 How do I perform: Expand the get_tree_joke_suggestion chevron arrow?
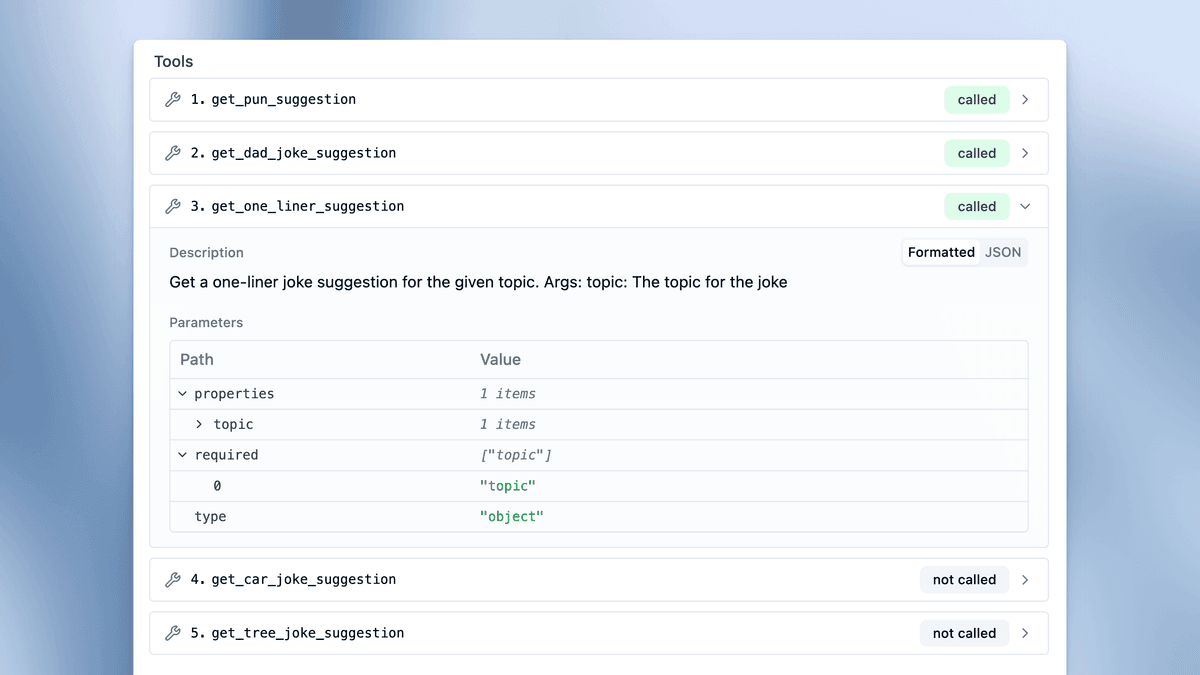pyautogui.click(x=1025, y=633)
